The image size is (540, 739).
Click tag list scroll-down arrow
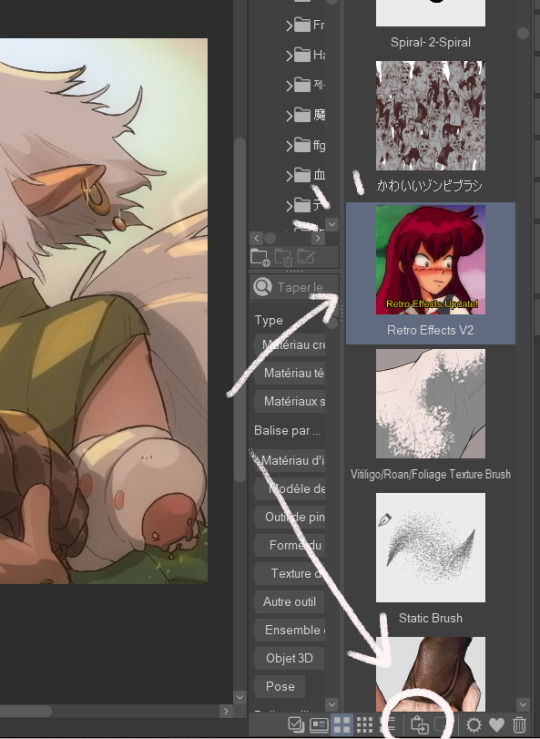[x=332, y=705]
